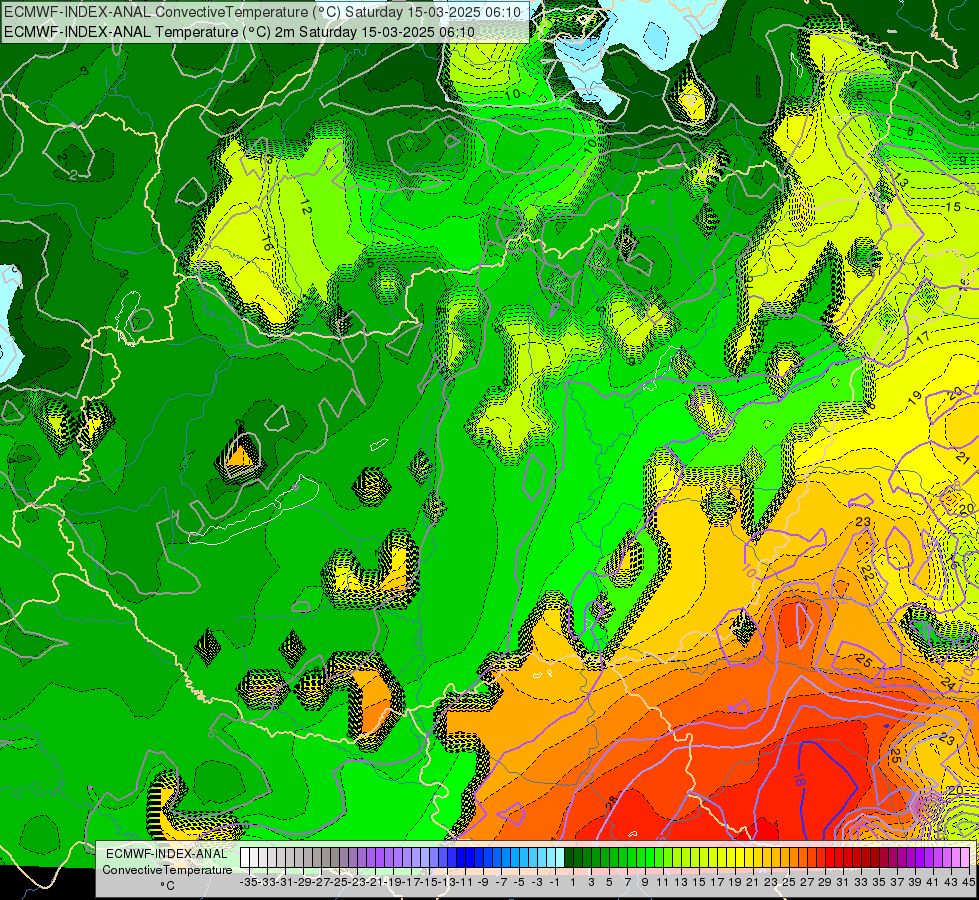Click the 45 tick label on legend

click(968, 883)
